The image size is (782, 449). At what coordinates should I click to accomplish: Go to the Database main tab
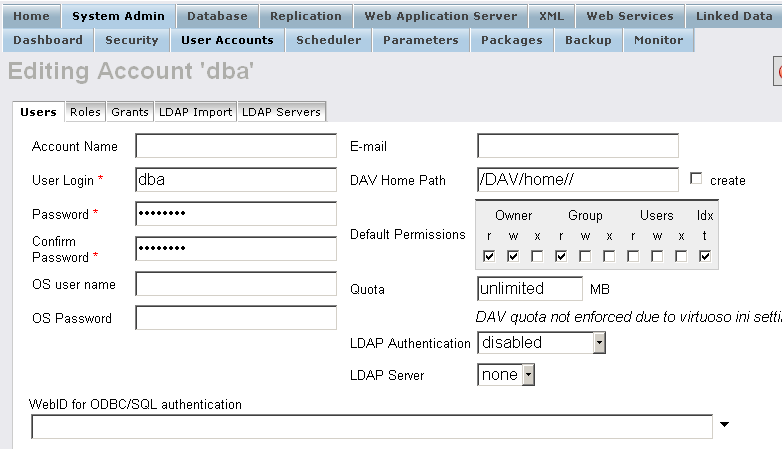[x=217, y=16]
